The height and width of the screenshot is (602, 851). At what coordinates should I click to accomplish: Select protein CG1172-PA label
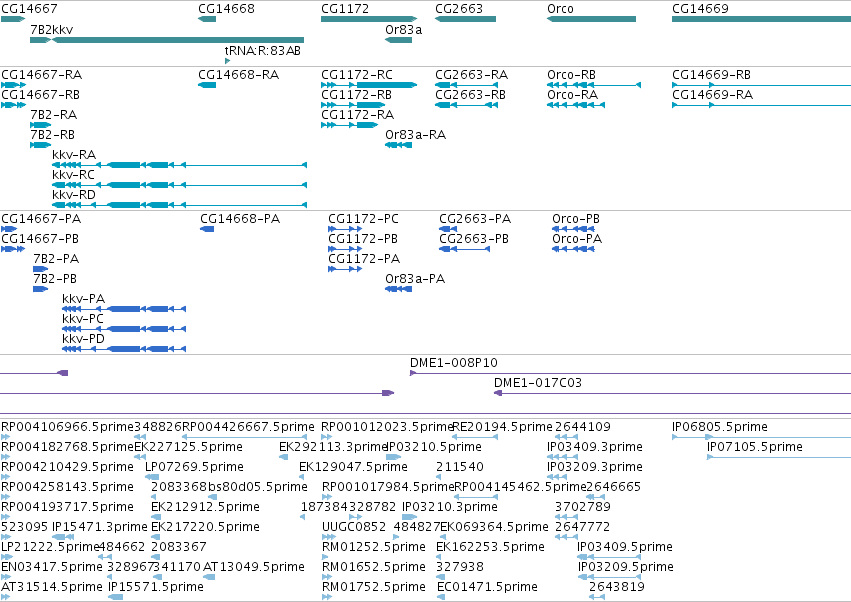click(x=364, y=259)
